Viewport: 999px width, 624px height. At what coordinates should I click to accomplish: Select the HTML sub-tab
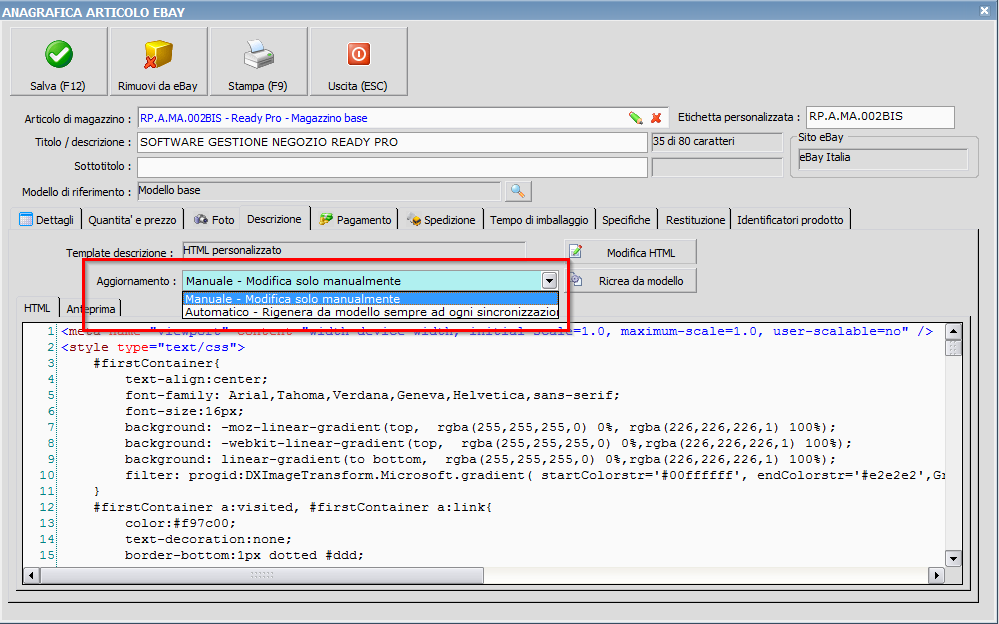coord(37,308)
